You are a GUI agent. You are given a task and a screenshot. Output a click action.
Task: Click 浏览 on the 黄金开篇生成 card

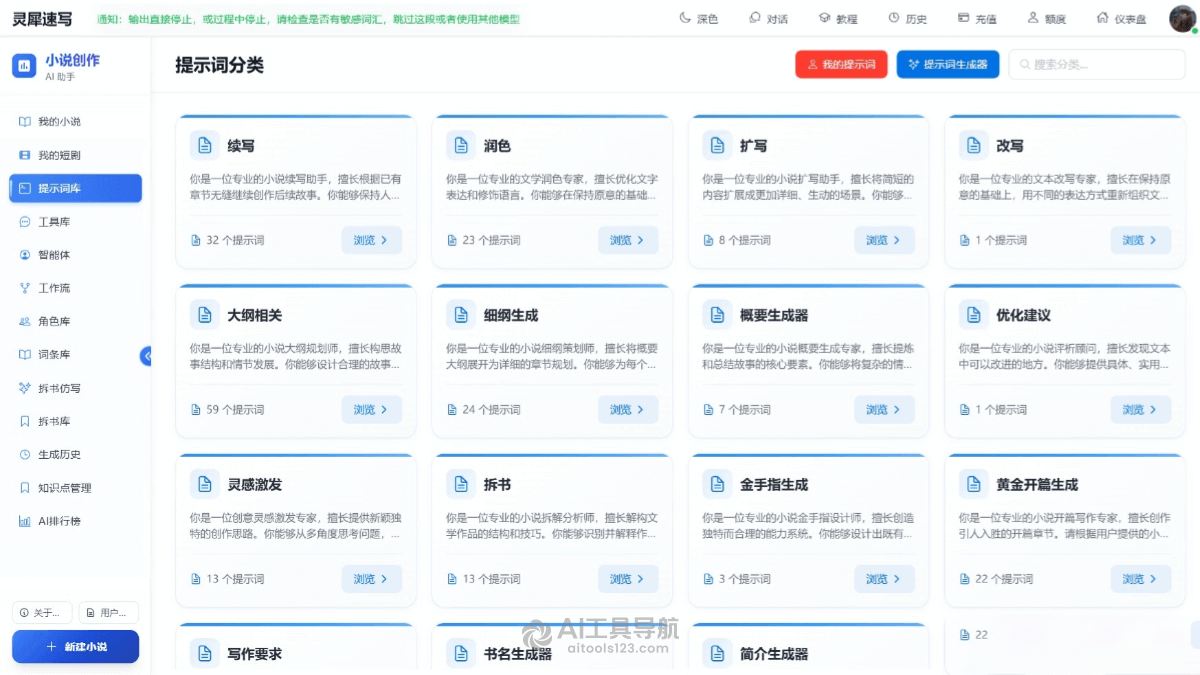[x=1140, y=579]
